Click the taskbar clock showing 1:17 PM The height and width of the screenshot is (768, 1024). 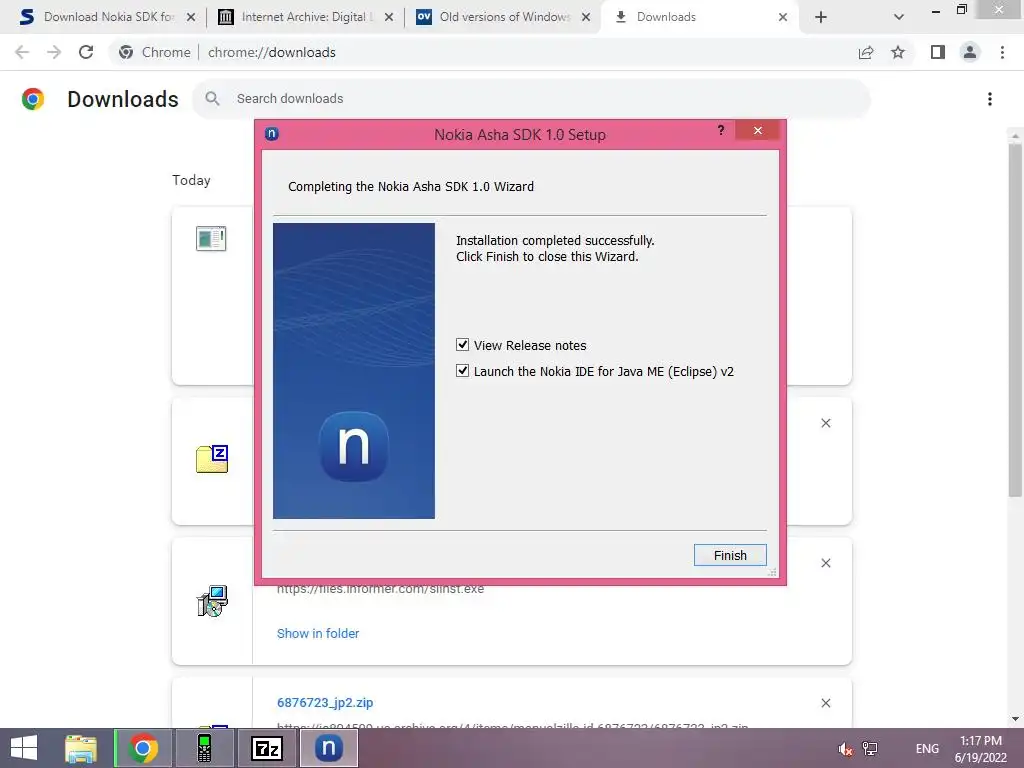(981, 749)
